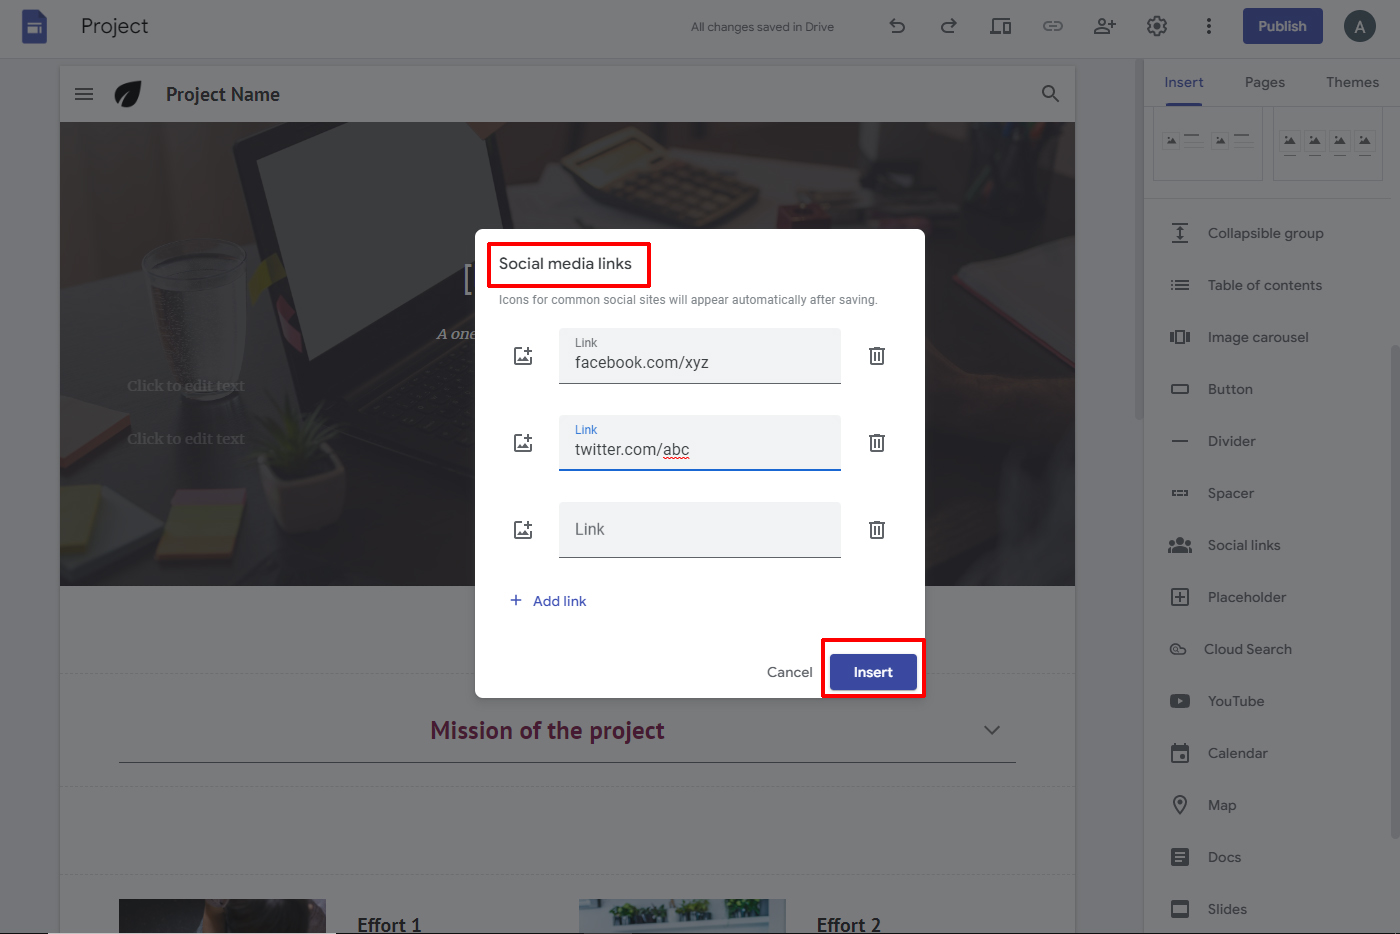Screen dimensions: 1400x934
Task: Open the Pages tab
Action: pyautogui.click(x=1264, y=82)
